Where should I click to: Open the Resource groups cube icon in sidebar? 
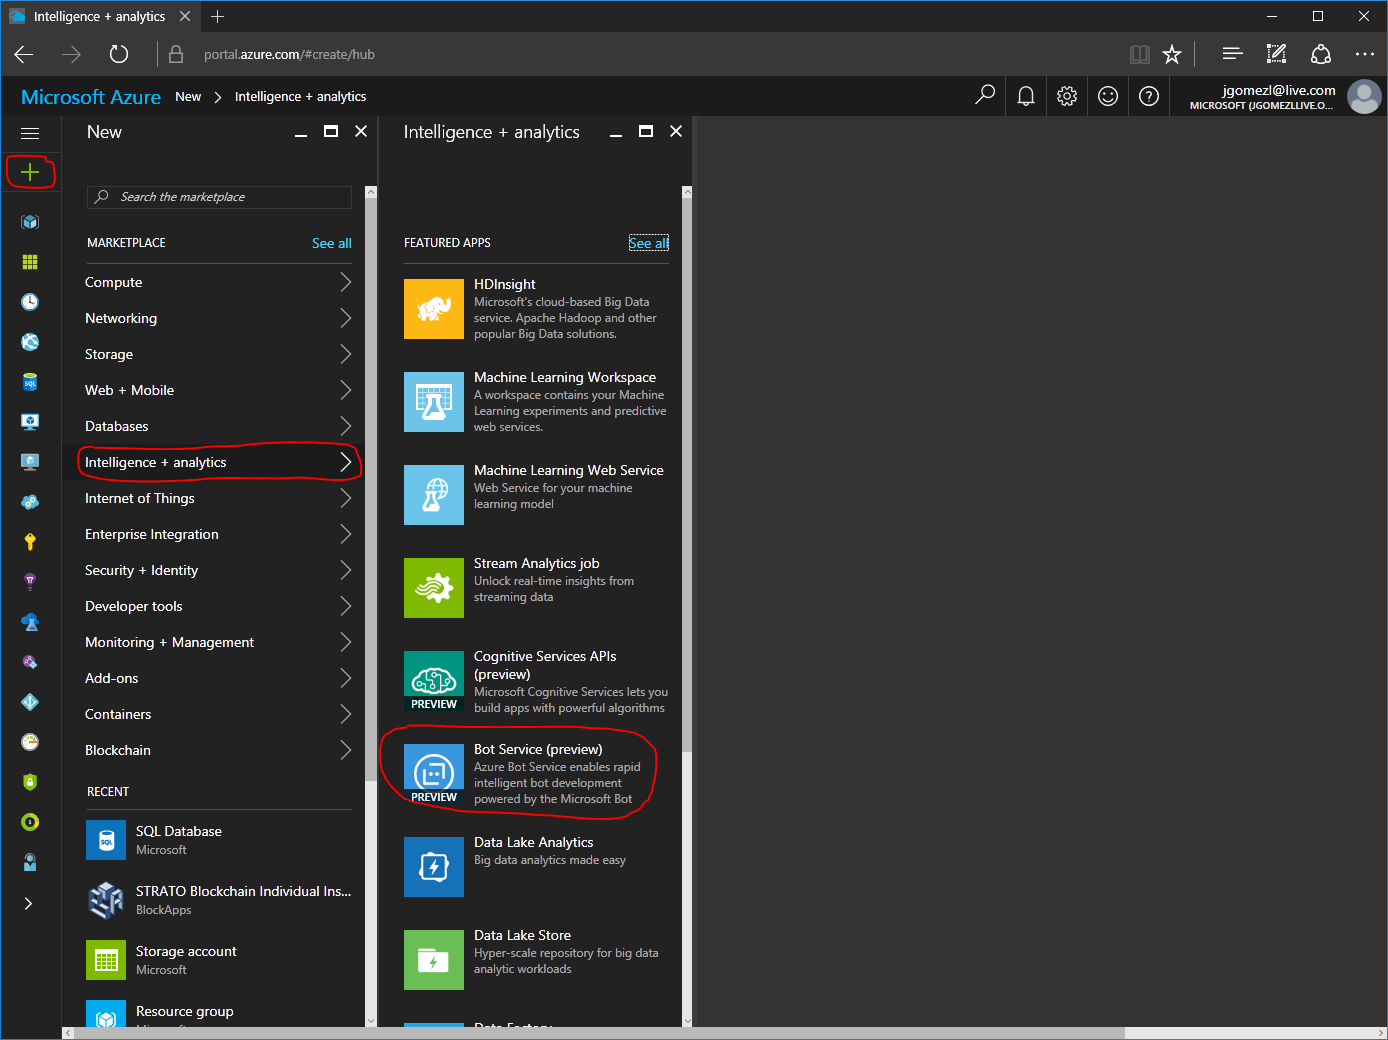click(x=30, y=222)
